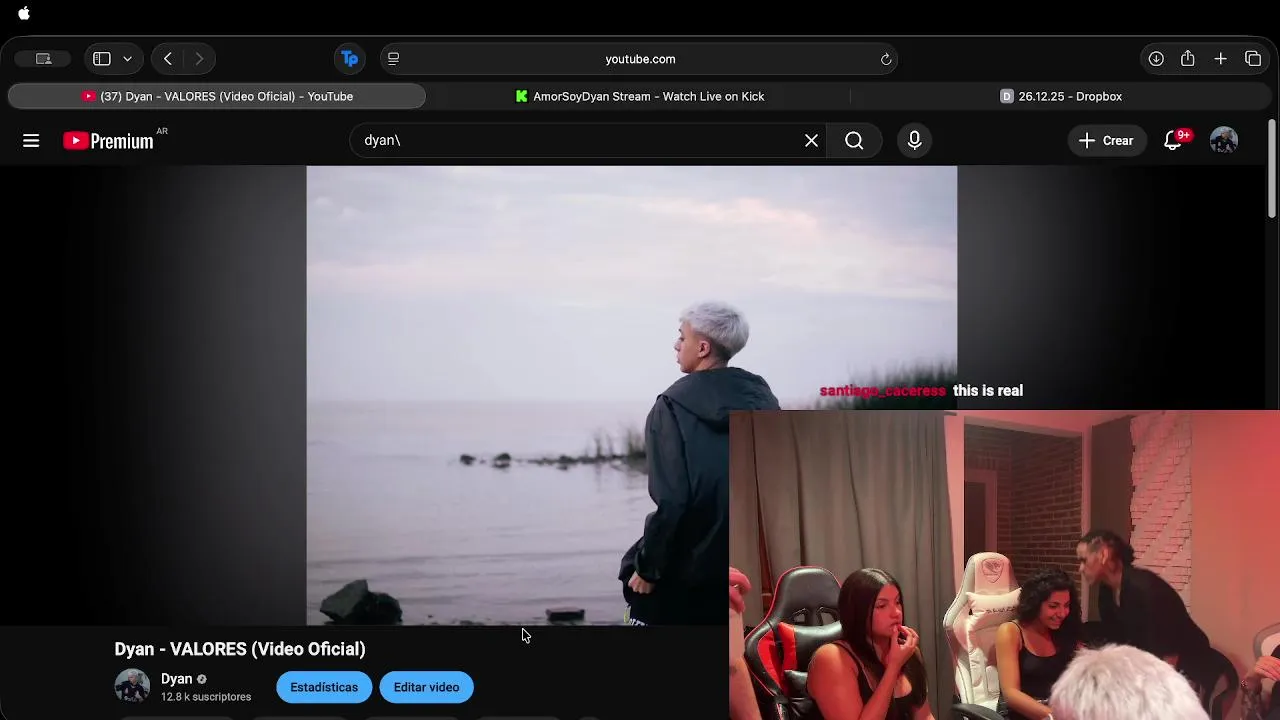Open Estadísticas for the video
Screen dimensions: 1280x720
tap(324, 687)
